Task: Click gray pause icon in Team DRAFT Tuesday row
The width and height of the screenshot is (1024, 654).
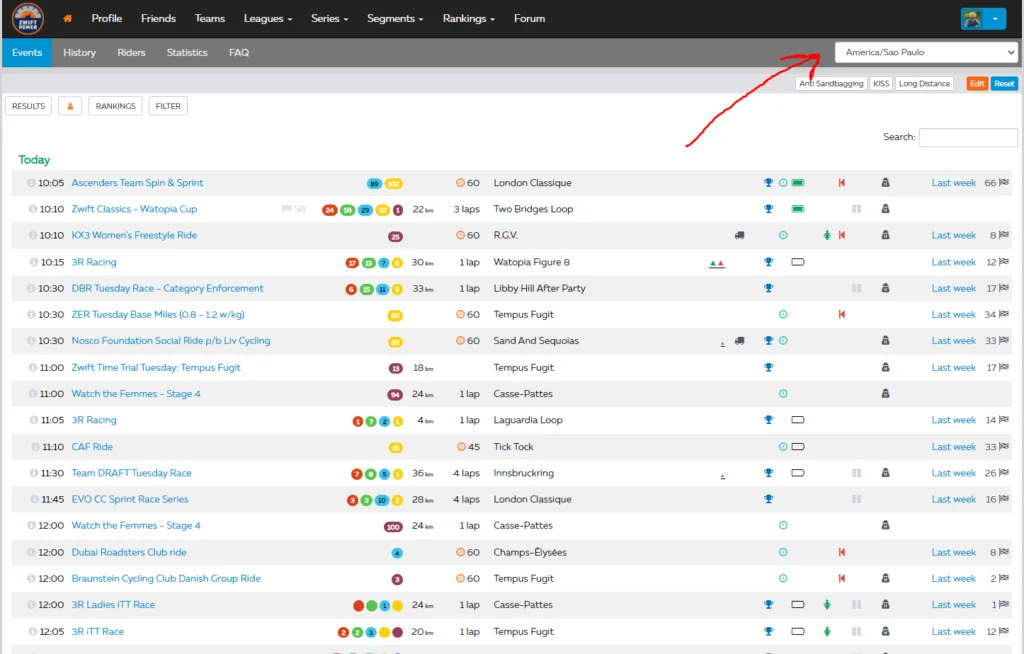Action: point(856,473)
